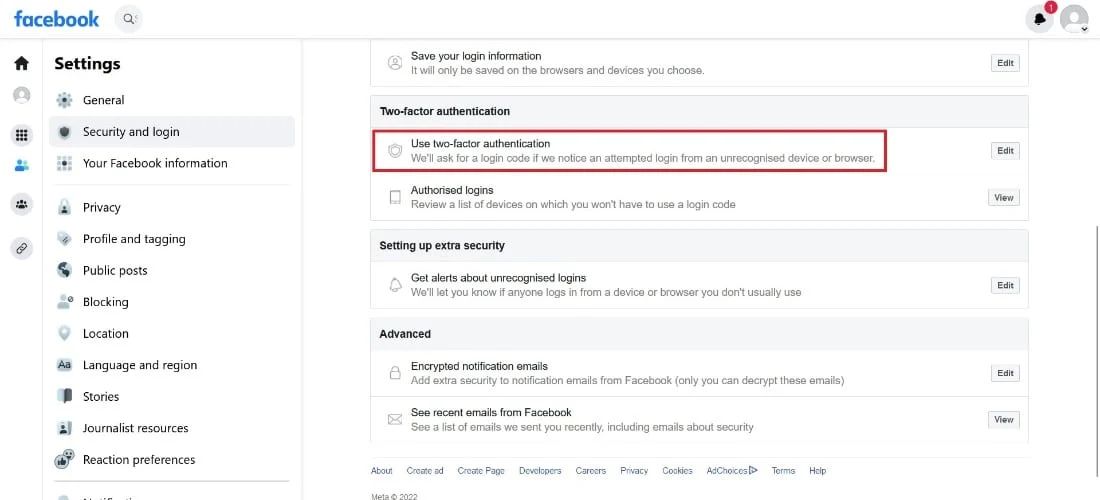Open the Facebook search icon
Image resolution: width=1100 pixels, height=500 pixels.
click(x=128, y=19)
